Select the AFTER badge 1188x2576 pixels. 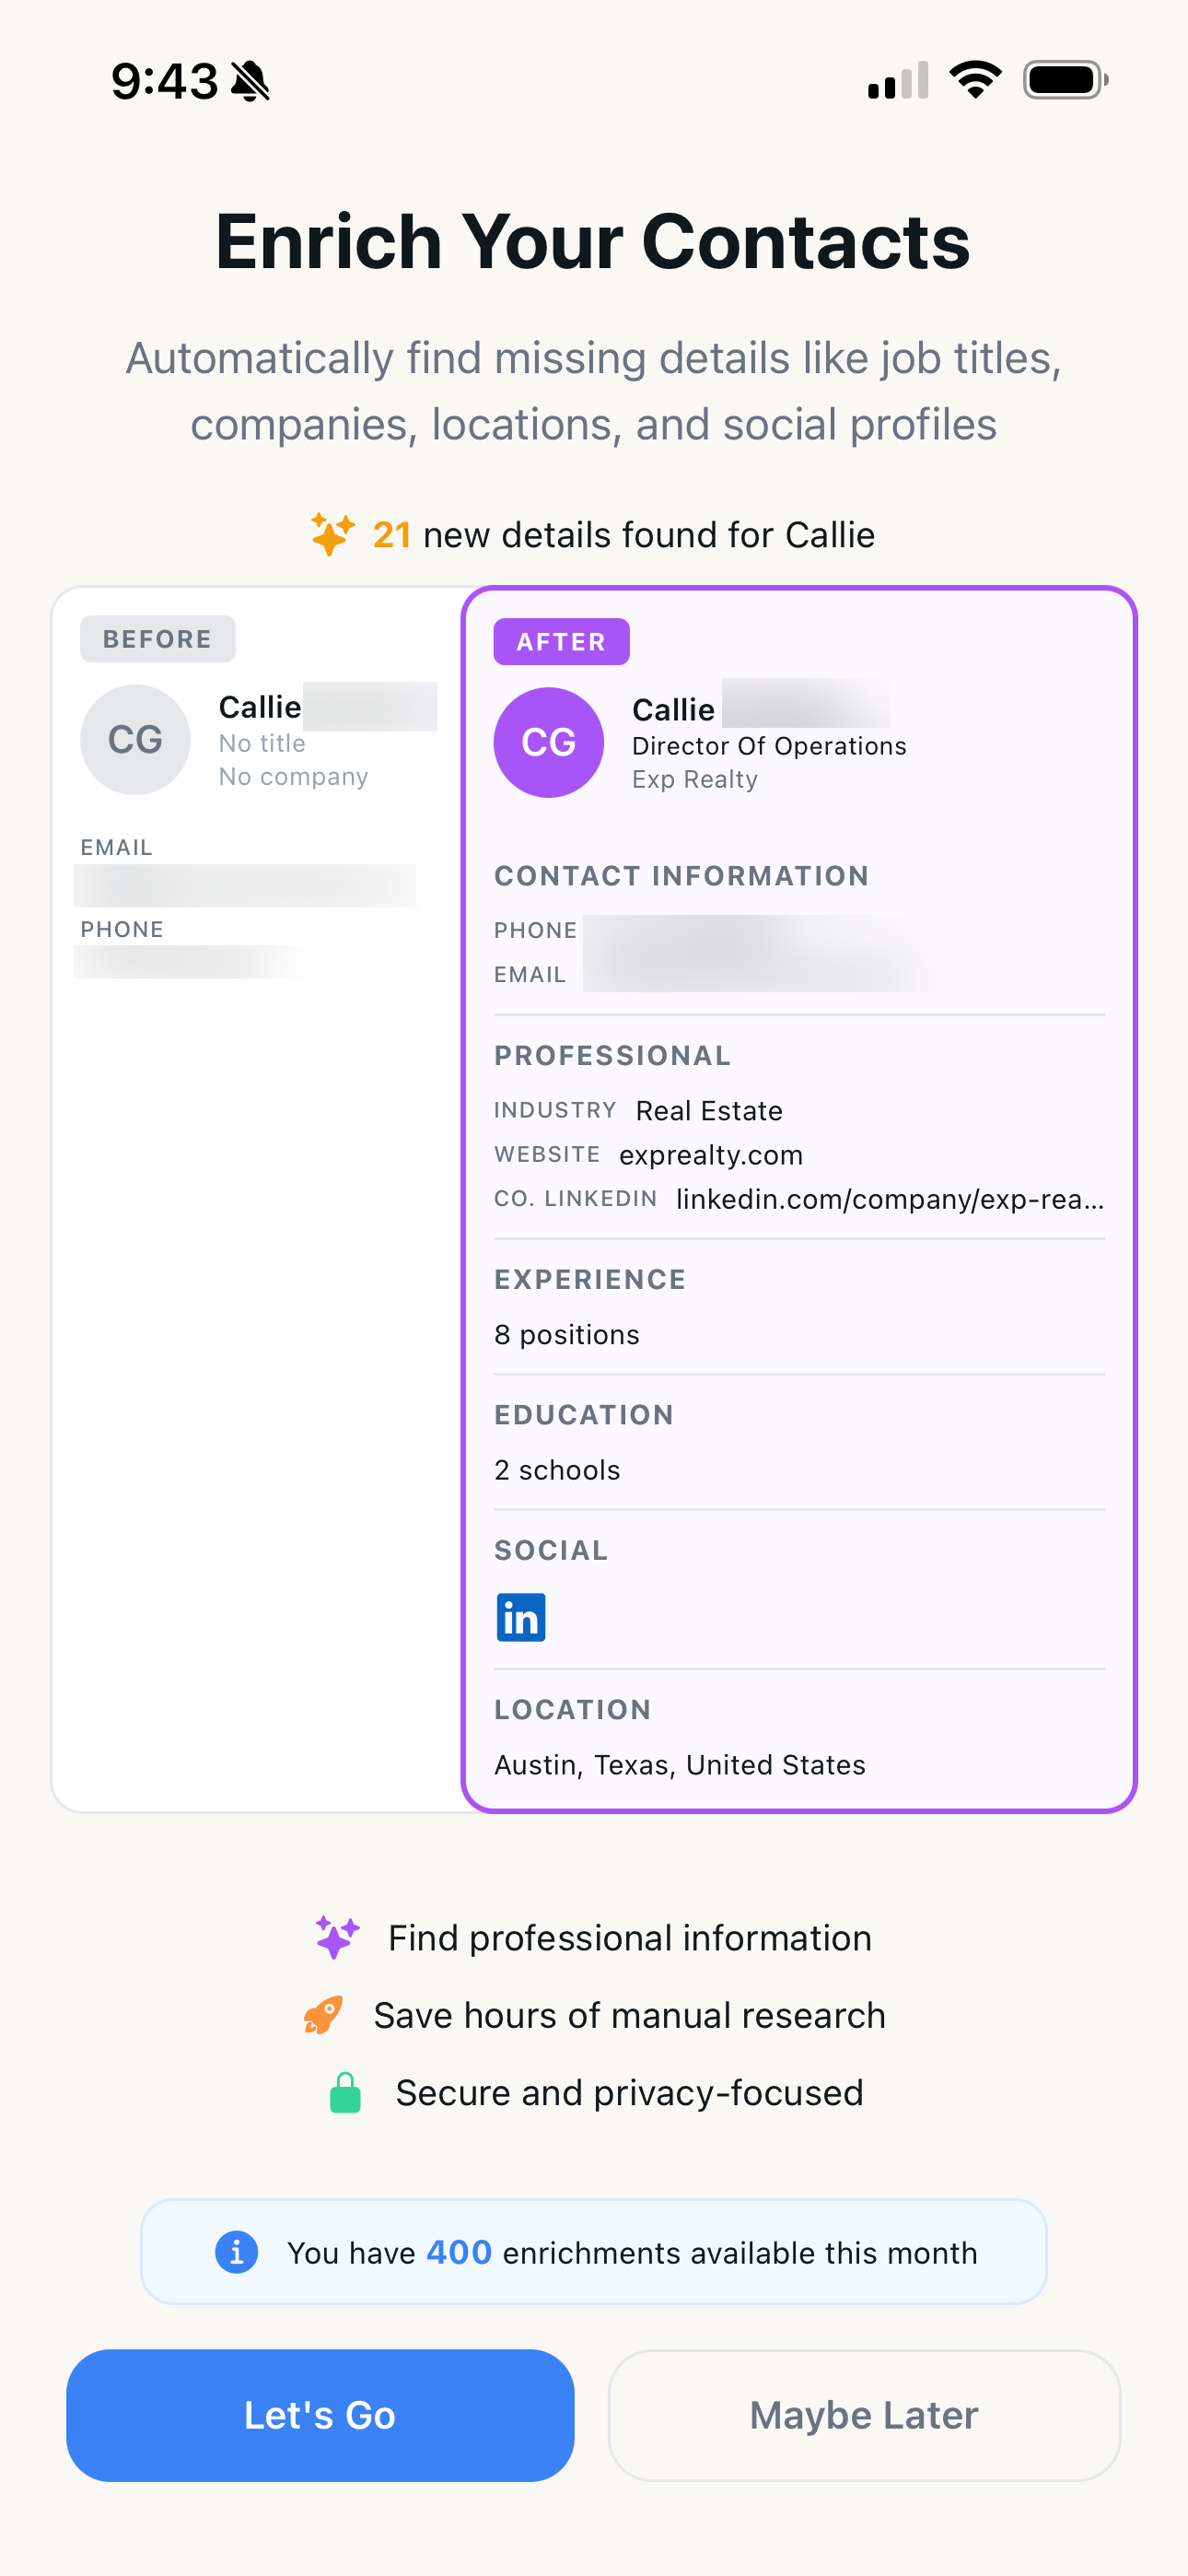(x=562, y=642)
